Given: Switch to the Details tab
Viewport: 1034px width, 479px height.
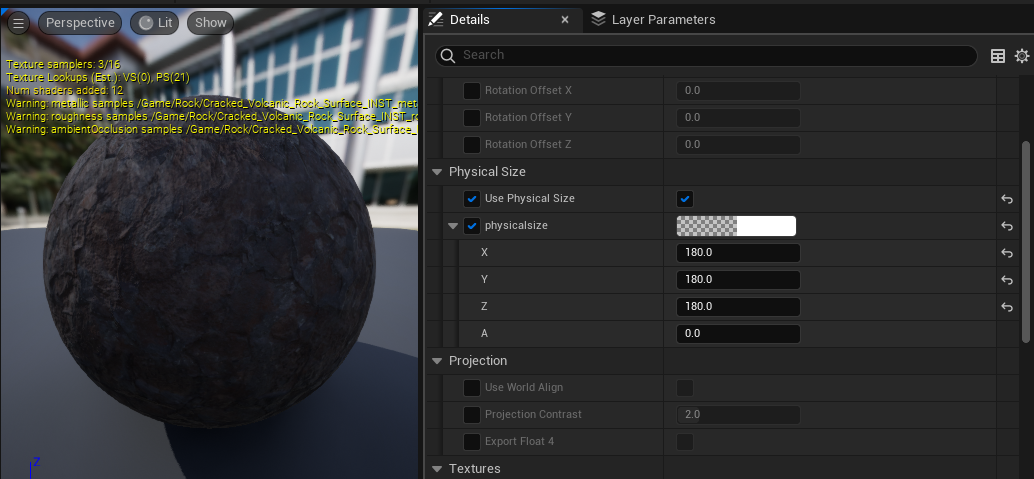Looking at the screenshot, I should (x=470, y=20).
